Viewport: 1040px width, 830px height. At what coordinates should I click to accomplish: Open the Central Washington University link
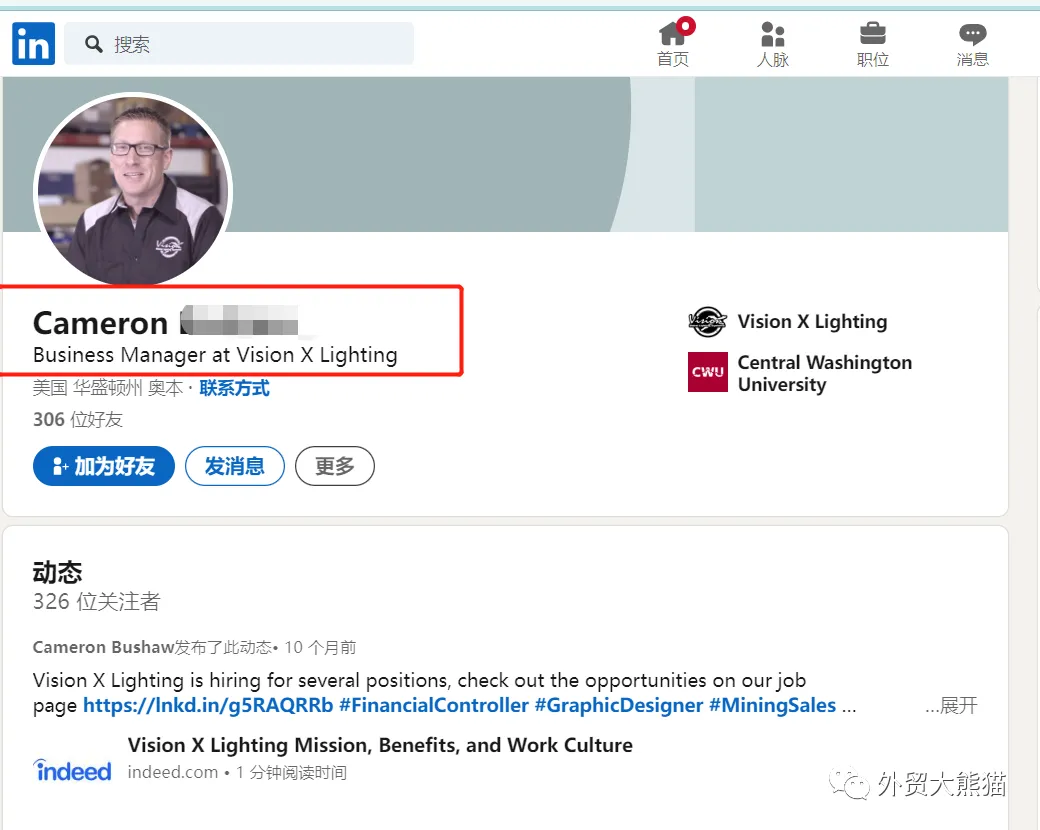pos(824,374)
